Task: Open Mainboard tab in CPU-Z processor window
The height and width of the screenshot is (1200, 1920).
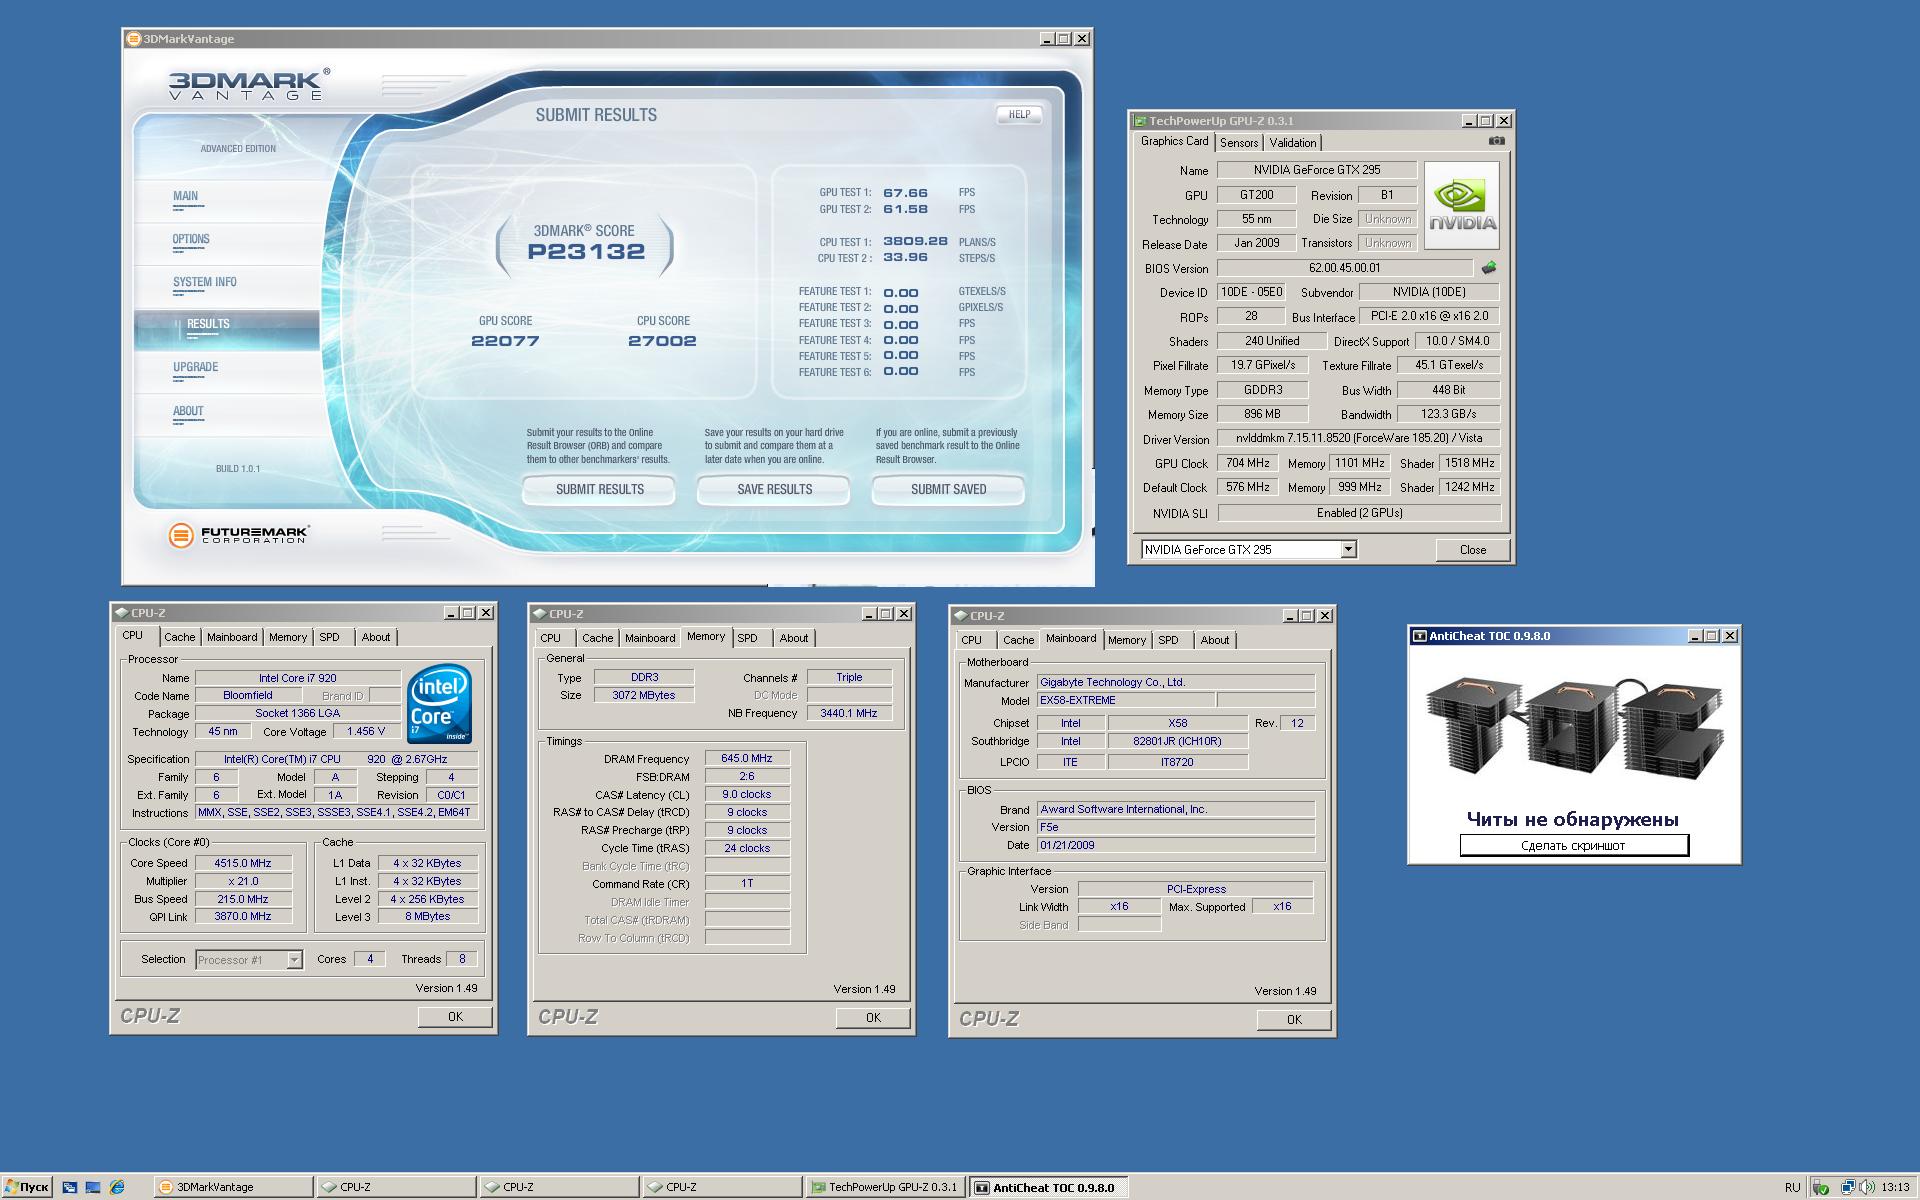Action: (232, 637)
